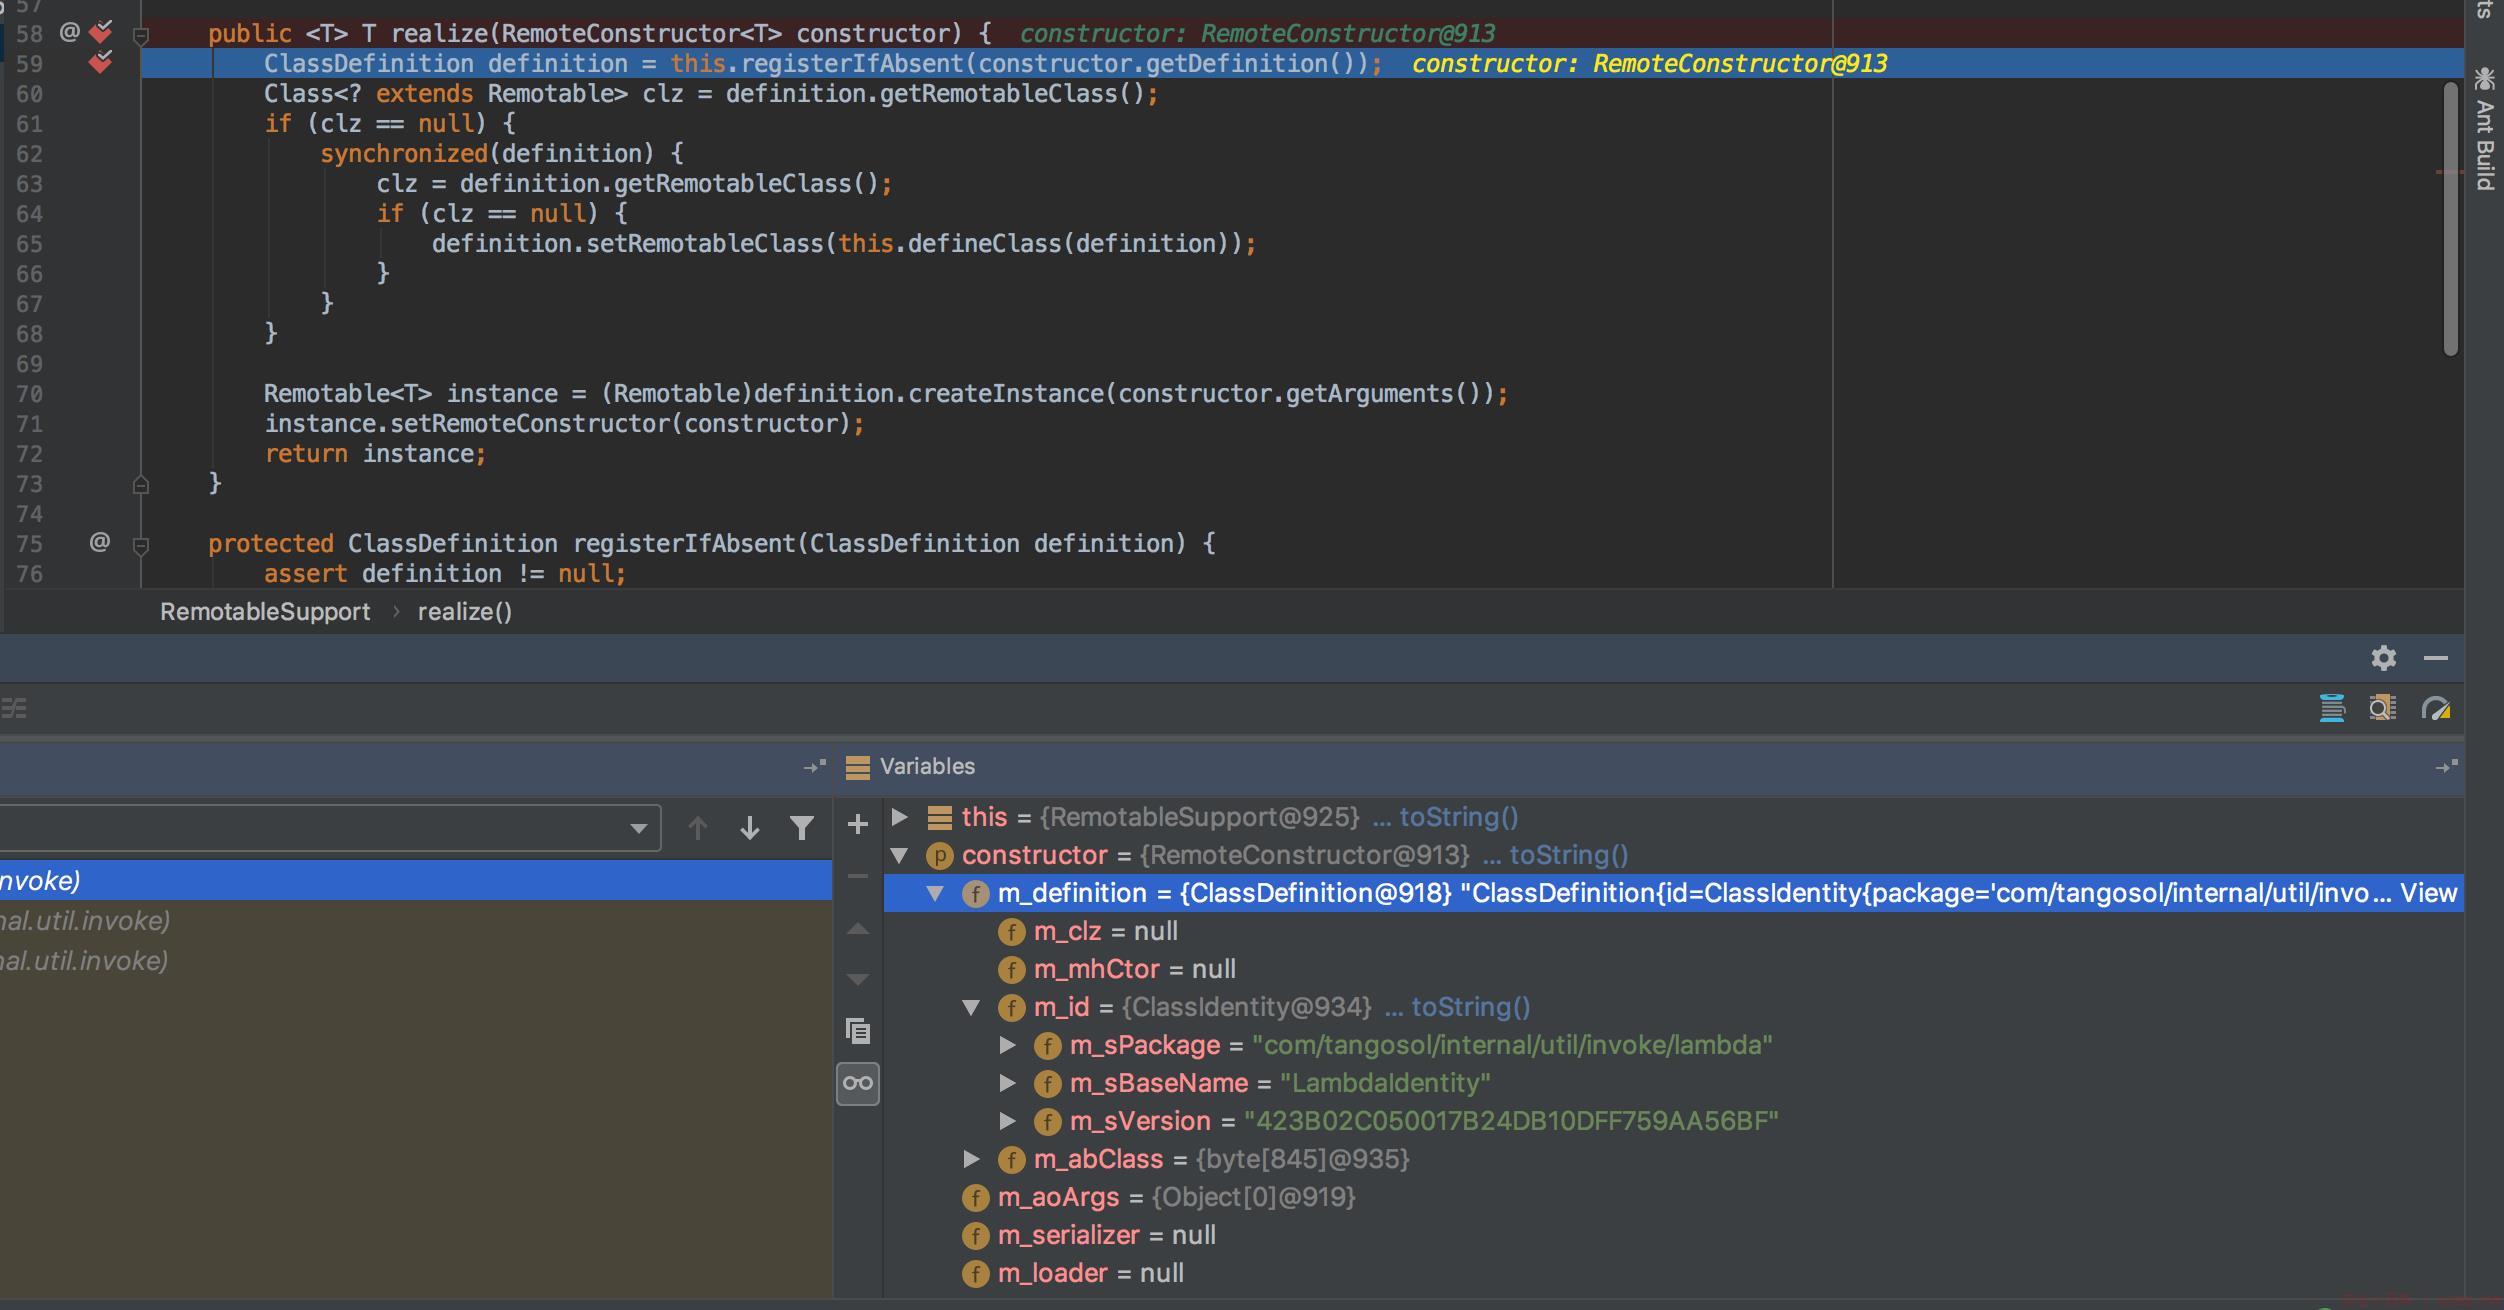This screenshot has height=1310, width=2504.
Task: Click the New Watch plus icon
Action: 857,824
